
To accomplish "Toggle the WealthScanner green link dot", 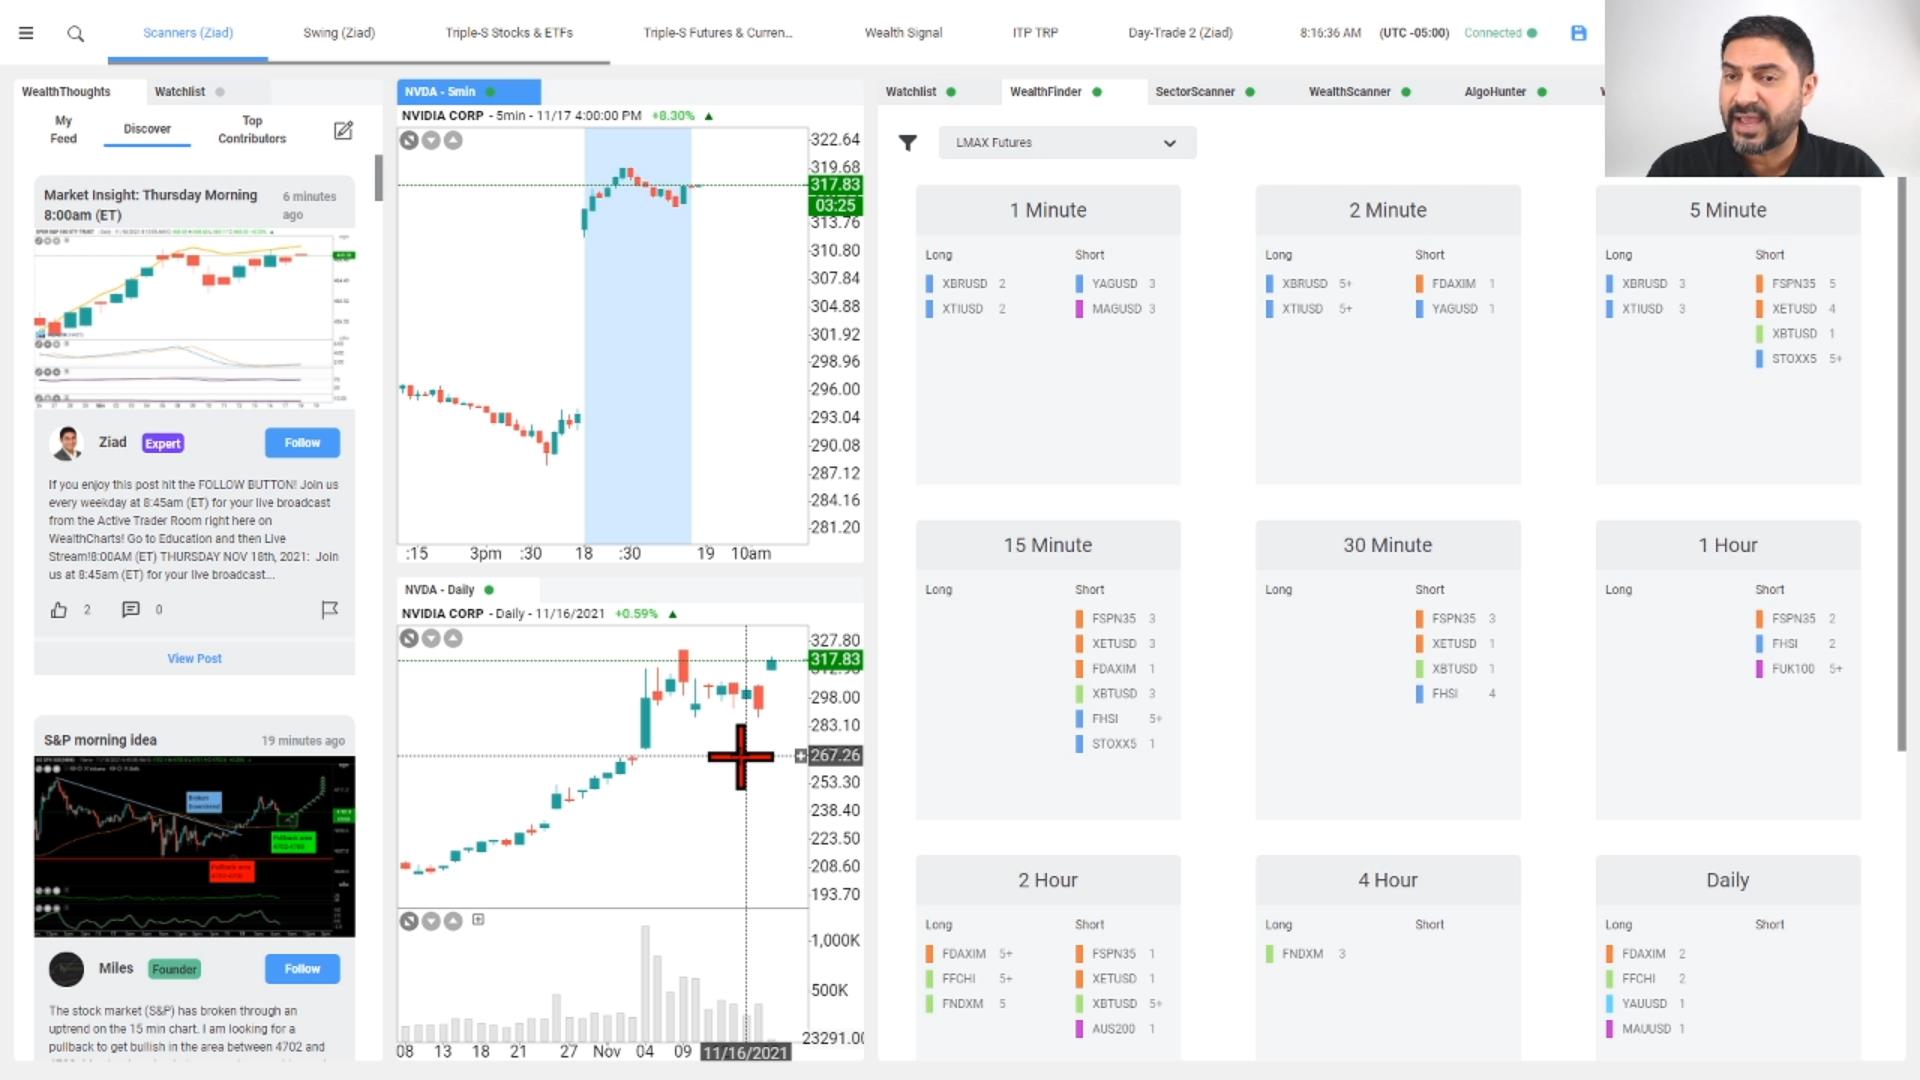I will tap(1406, 92).
